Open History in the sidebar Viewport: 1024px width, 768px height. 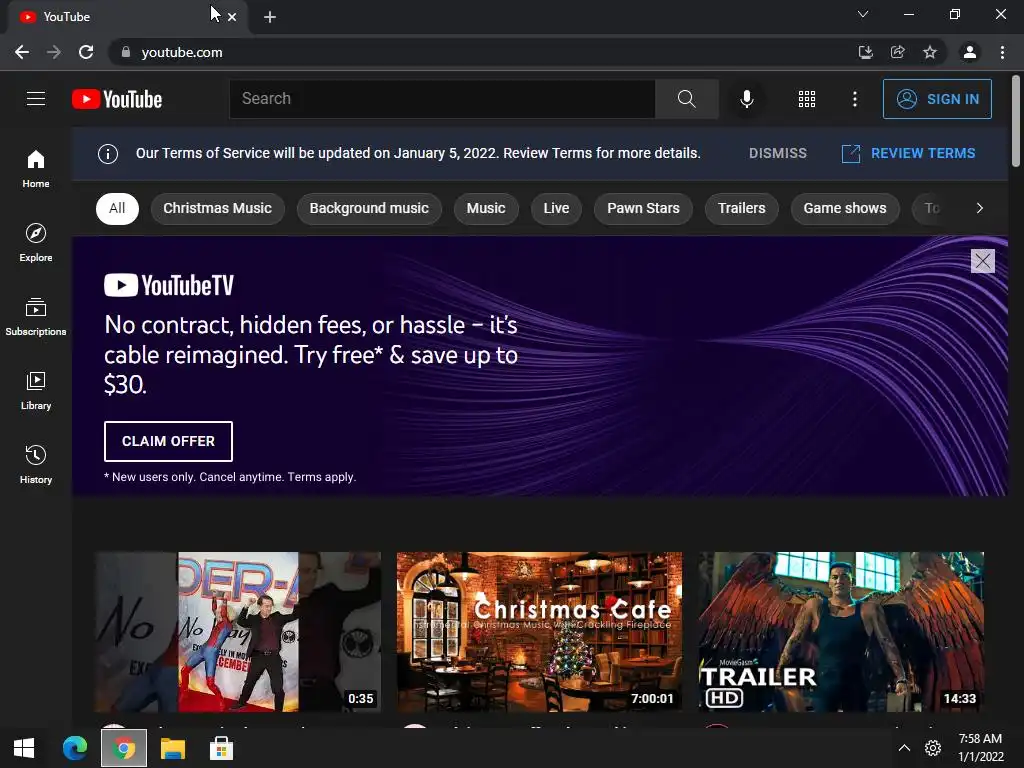click(x=36, y=464)
